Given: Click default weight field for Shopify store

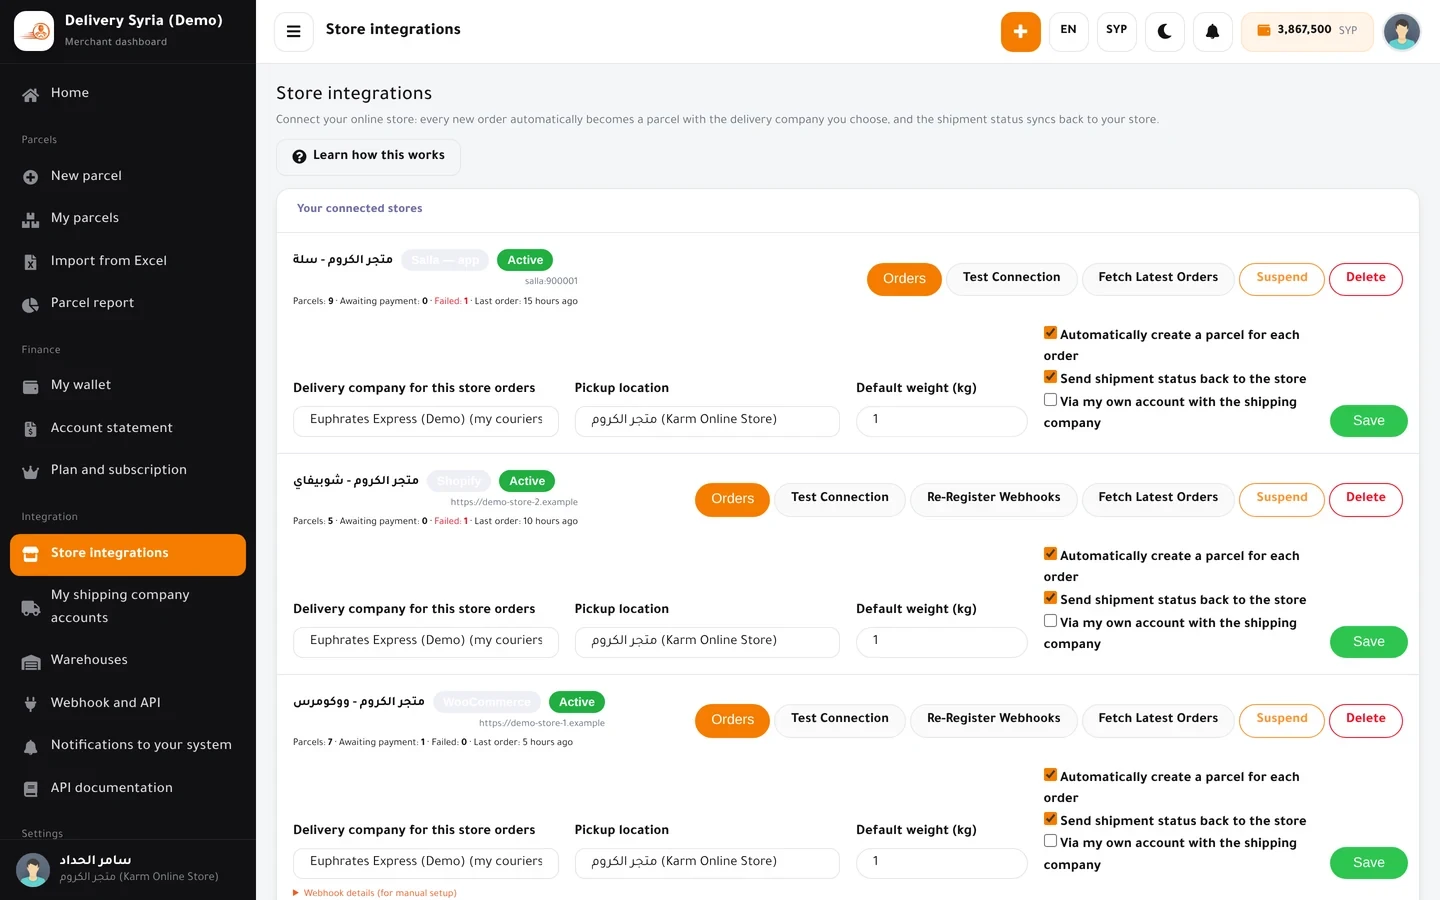Looking at the screenshot, I should pyautogui.click(x=942, y=642).
